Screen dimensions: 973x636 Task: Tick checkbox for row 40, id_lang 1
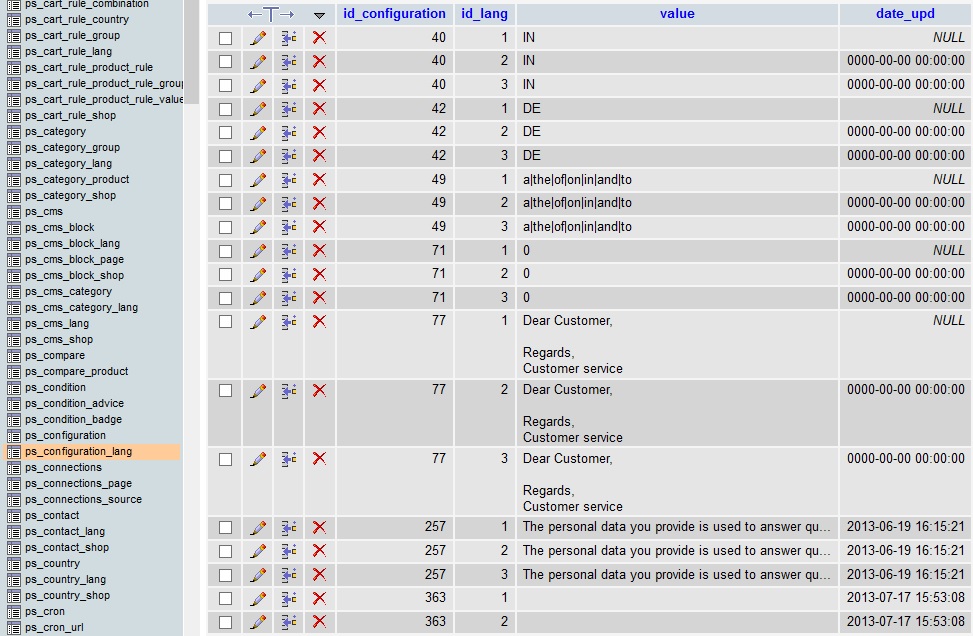pos(225,38)
